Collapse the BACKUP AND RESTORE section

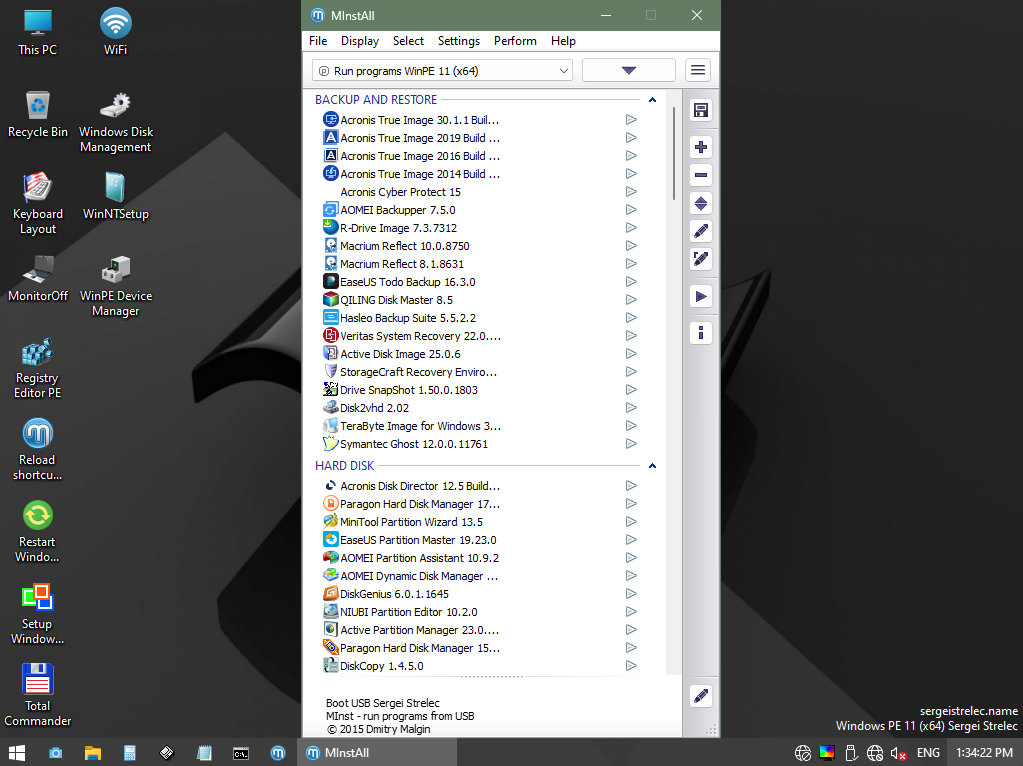tap(652, 100)
